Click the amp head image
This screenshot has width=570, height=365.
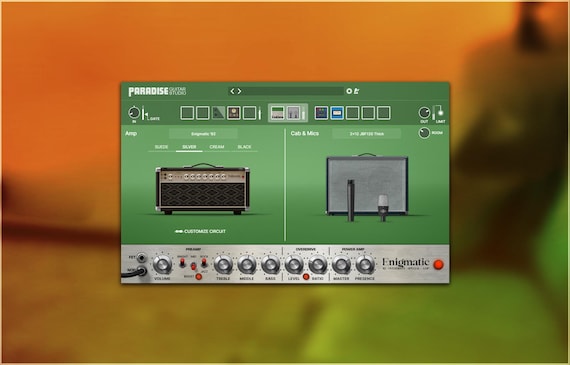coord(202,189)
